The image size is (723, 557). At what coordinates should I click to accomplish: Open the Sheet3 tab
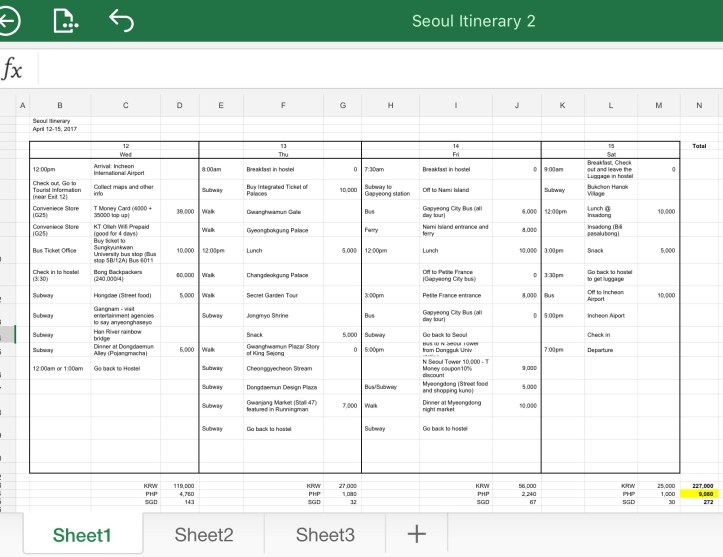tap(325, 535)
